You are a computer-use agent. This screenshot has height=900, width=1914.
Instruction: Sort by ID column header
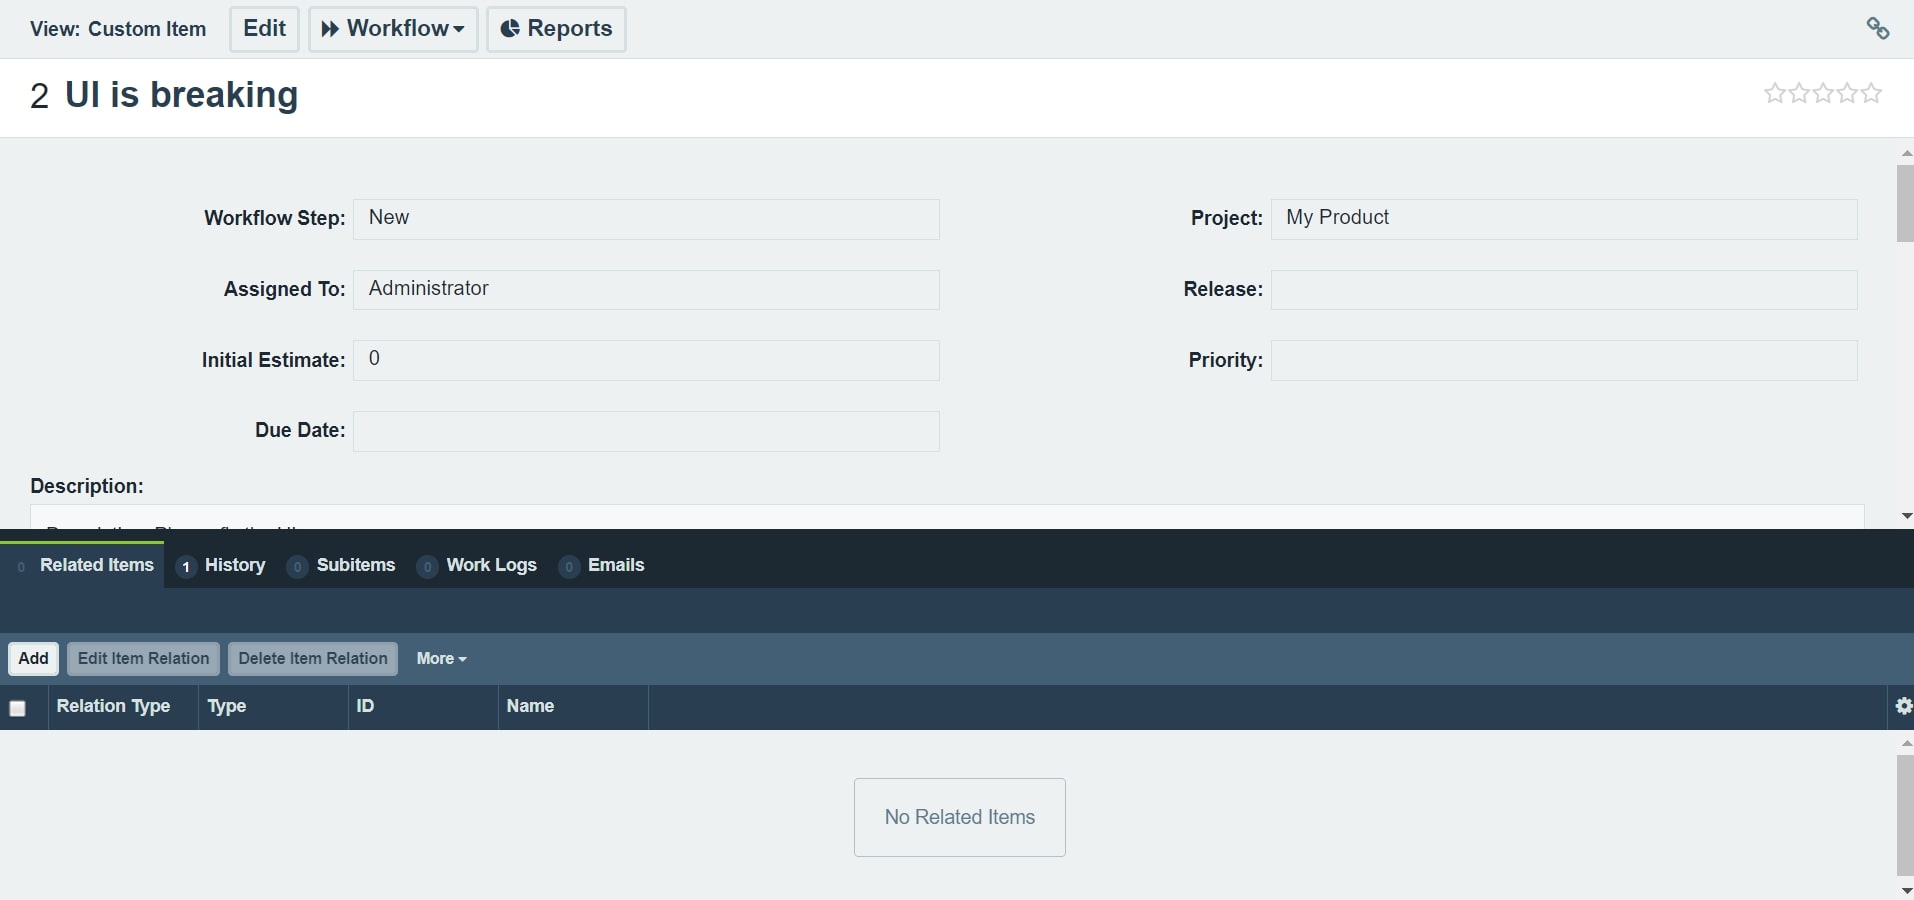(x=423, y=706)
